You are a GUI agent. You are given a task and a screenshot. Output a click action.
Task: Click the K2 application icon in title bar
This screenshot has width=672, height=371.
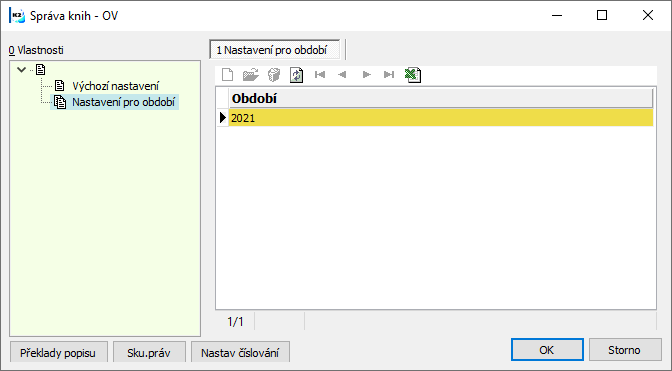17,16
